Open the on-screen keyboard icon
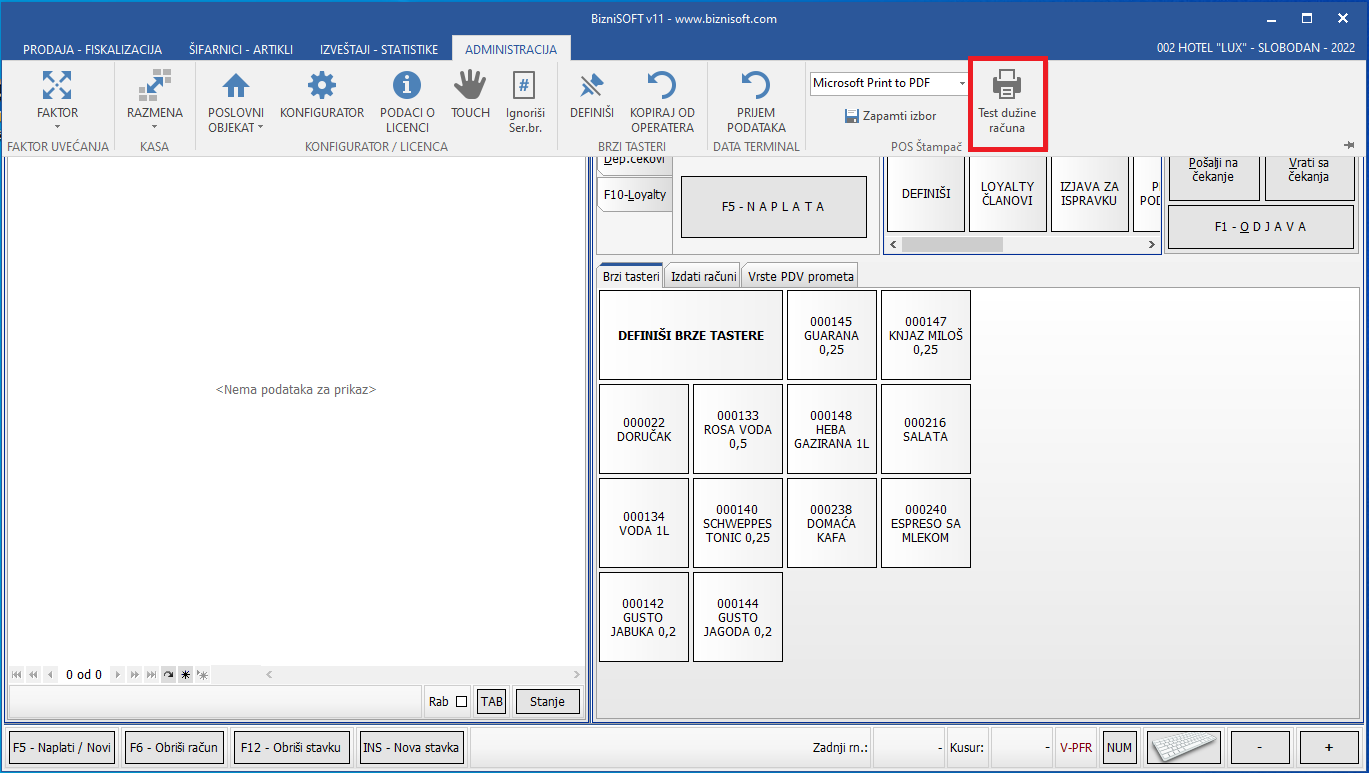 1182,747
